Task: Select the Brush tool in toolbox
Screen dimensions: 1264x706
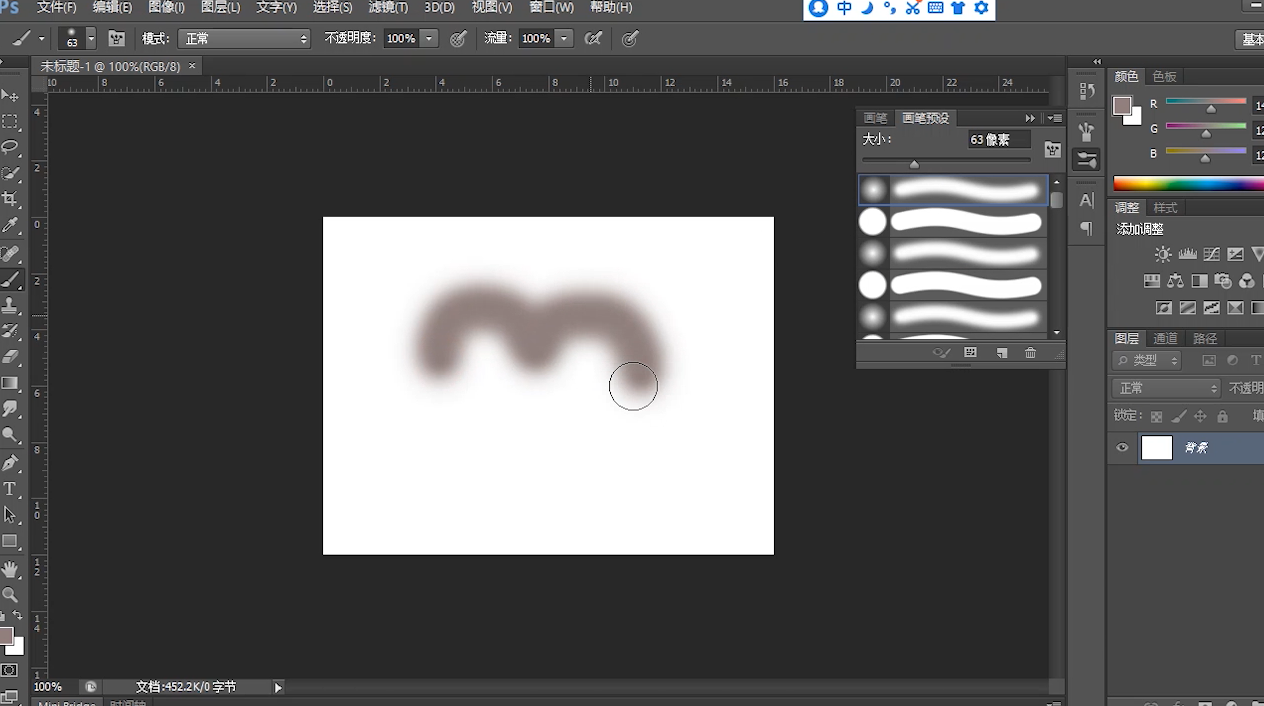Action: [x=10, y=279]
